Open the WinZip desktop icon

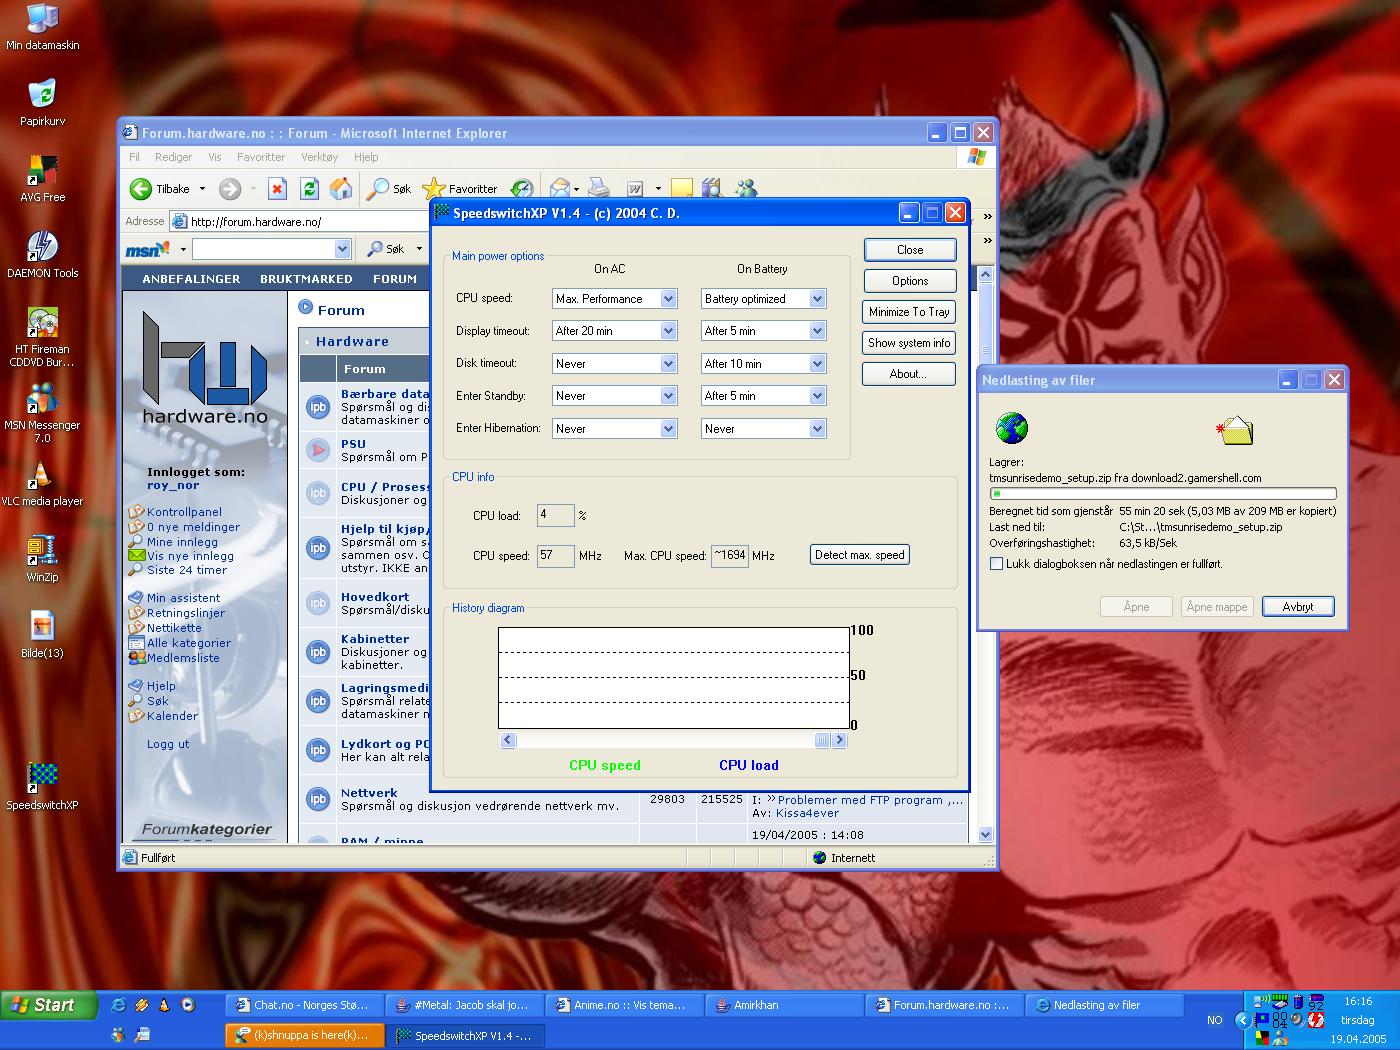(x=42, y=550)
